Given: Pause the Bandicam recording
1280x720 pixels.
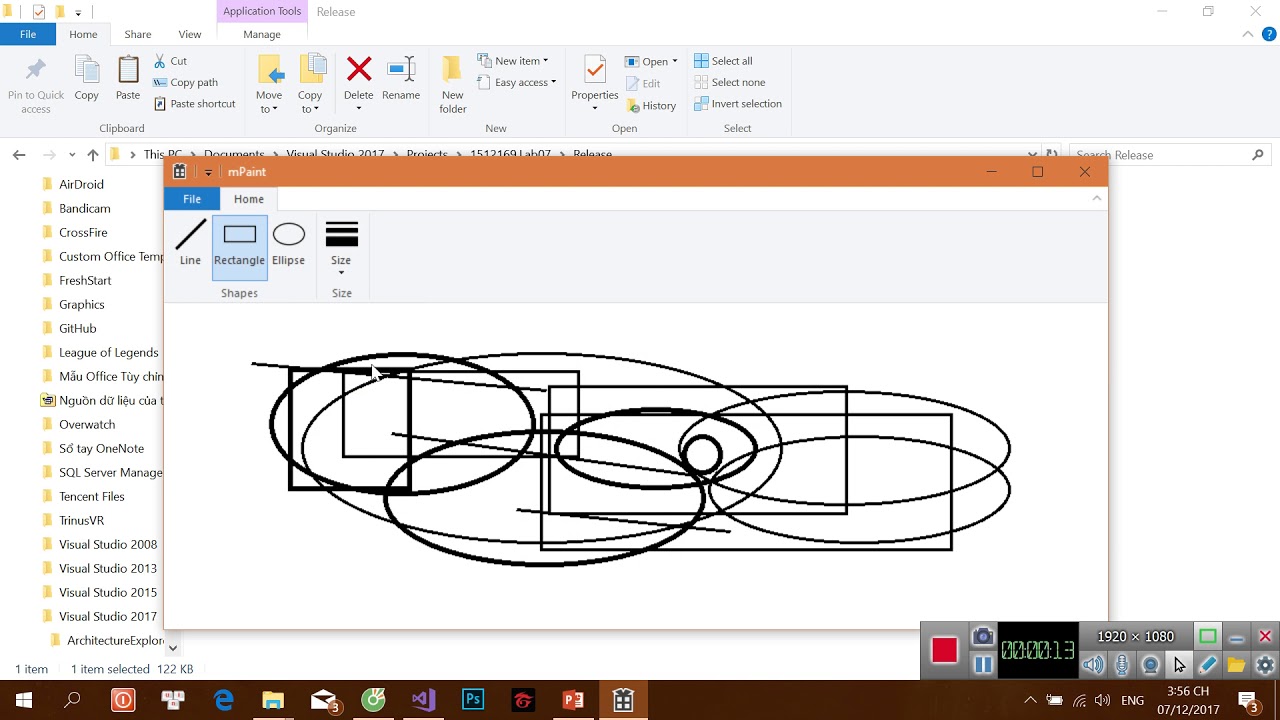Looking at the screenshot, I should point(983,664).
